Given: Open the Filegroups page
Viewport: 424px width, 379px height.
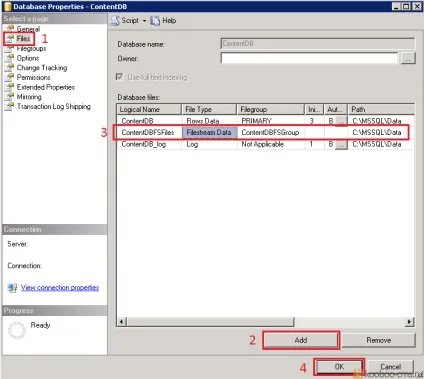Looking at the screenshot, I should click(31, 49).
